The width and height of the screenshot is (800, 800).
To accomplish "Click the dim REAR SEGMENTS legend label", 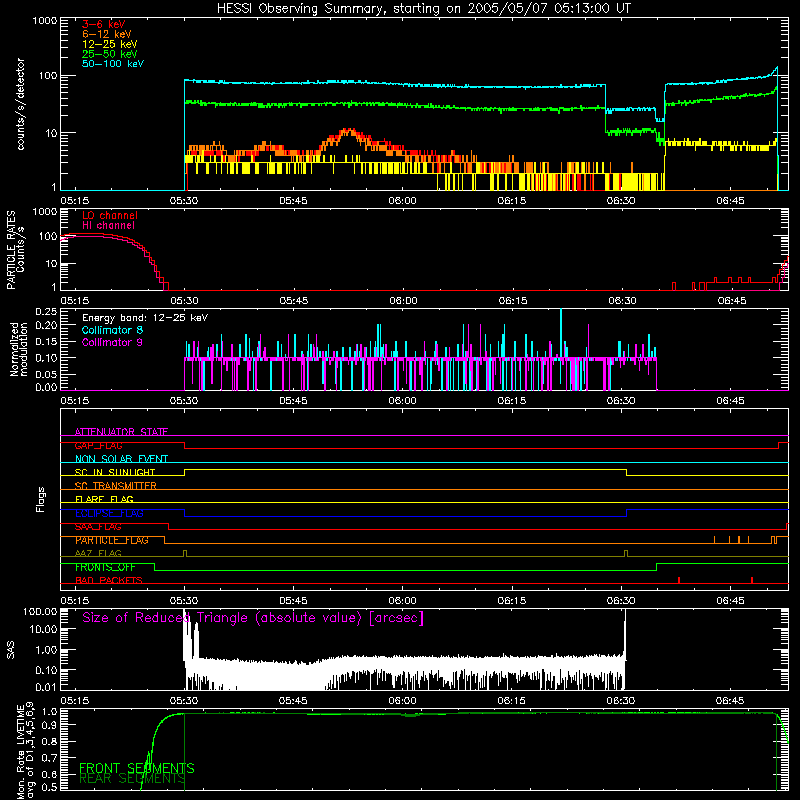I will point(132,779).
